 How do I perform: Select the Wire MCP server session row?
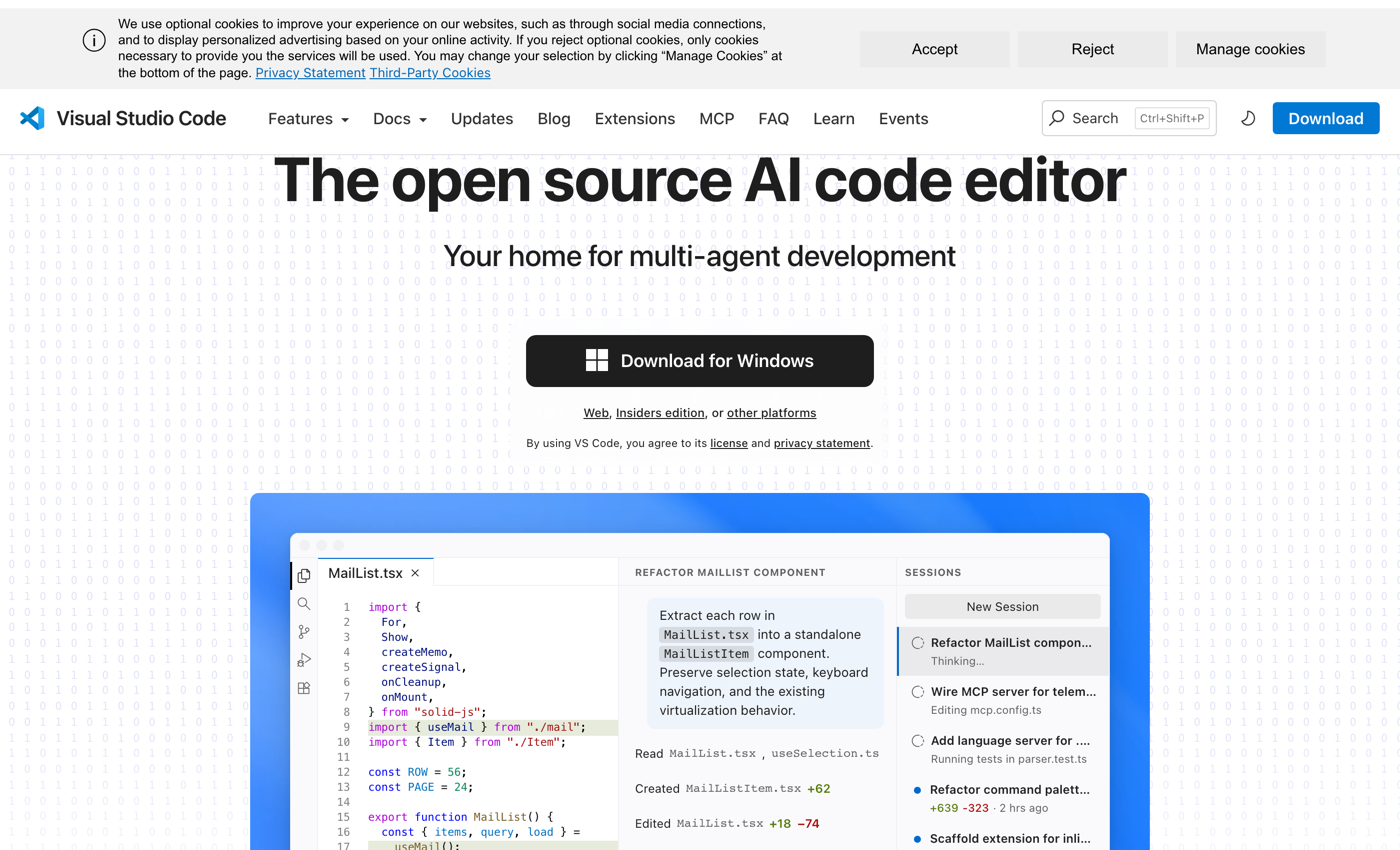(x=1003, y=700)
